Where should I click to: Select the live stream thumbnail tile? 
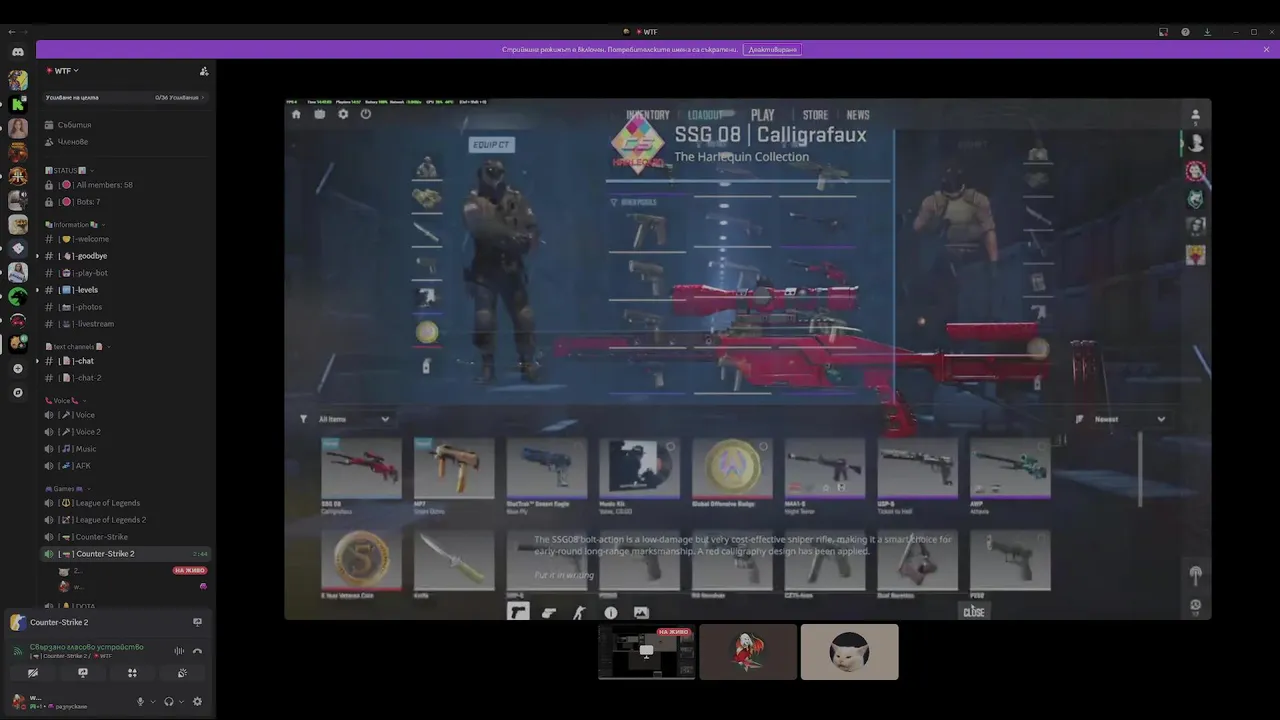point(647,652)
